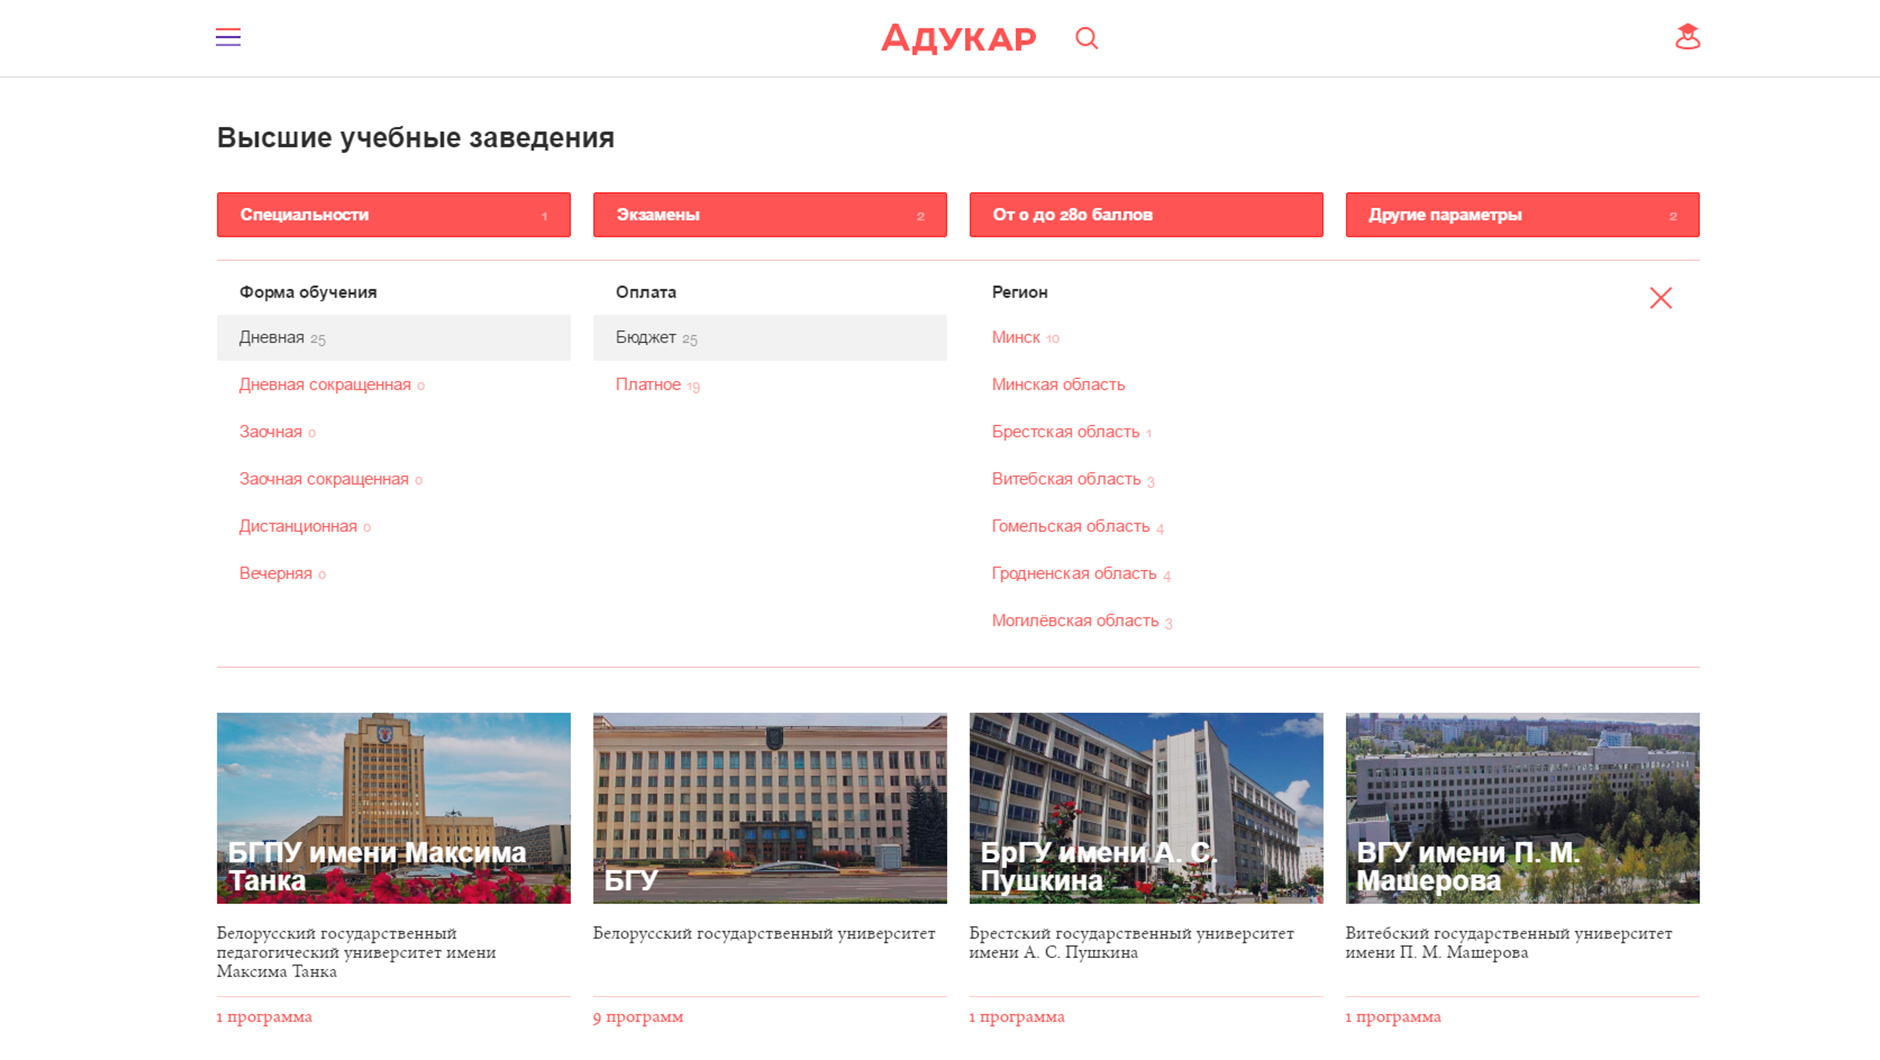Click the Брестский государственный университет description
This screenshot has height=1060, width=1880.
[1131, 943]
